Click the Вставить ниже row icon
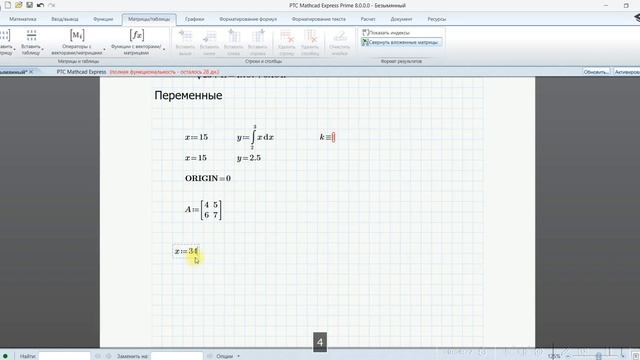 (209, 36)
